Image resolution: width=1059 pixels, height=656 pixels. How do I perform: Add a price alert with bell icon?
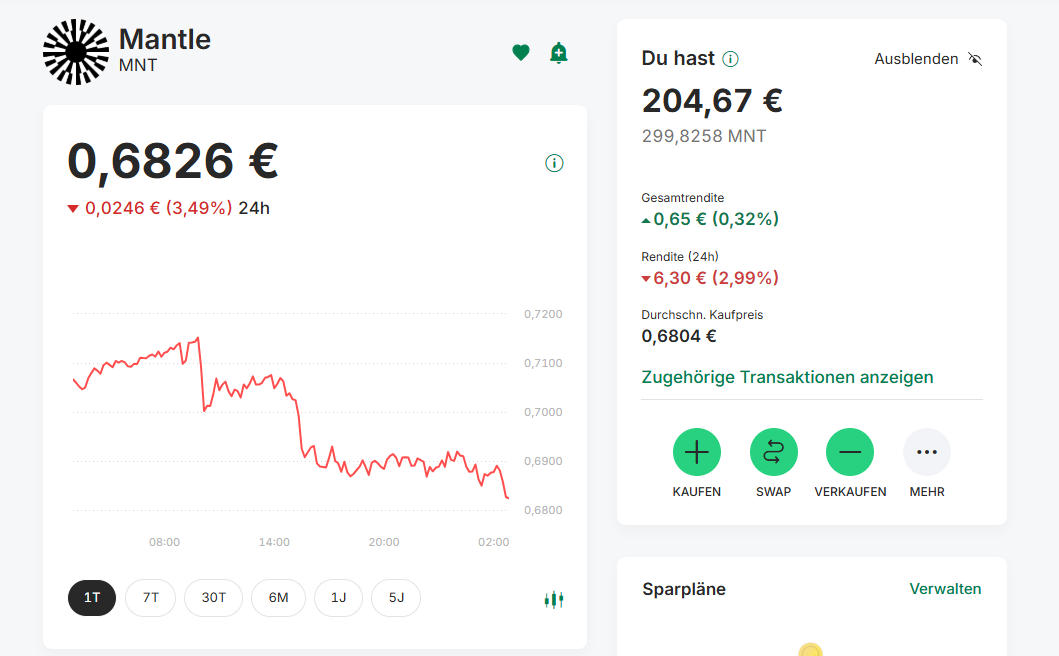pos(558,53)
